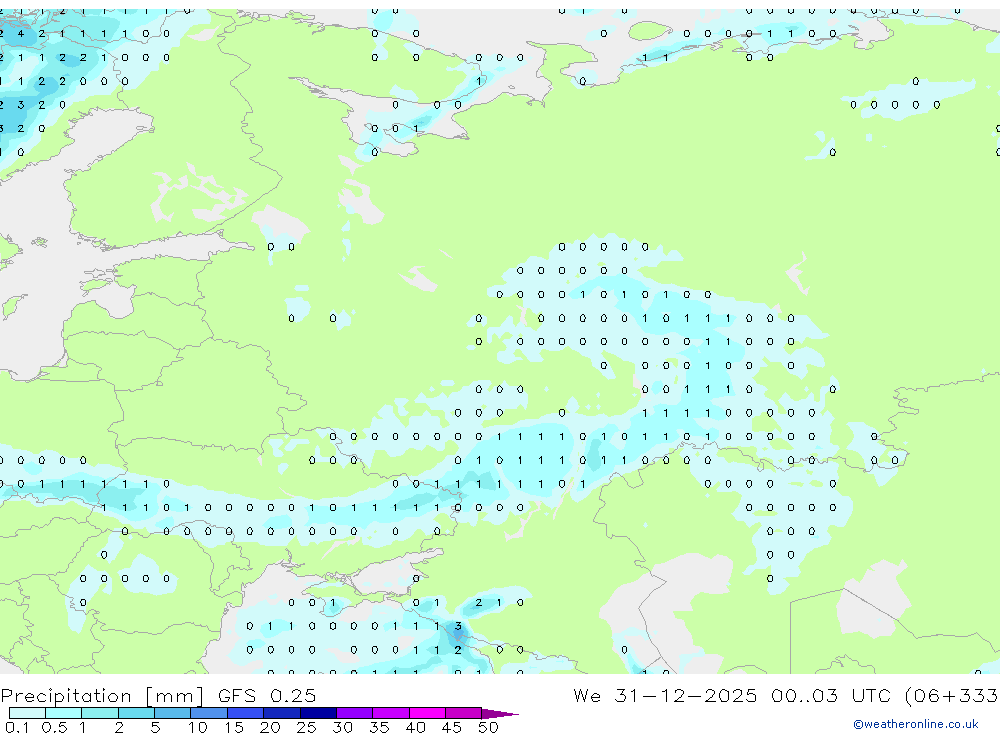Image resolution: width=1000 pixels, height=733 pixels.
Task: Select the legend swatch between 0.5 and 1
Action: click(x=64, y=713)
